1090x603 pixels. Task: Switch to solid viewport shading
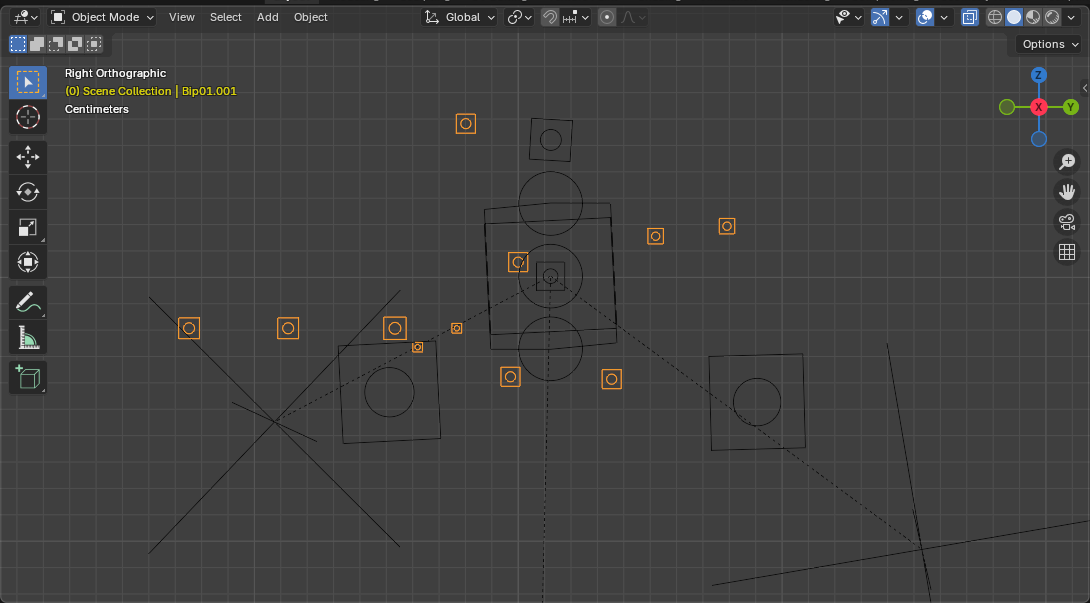[x=1014, y=17]
